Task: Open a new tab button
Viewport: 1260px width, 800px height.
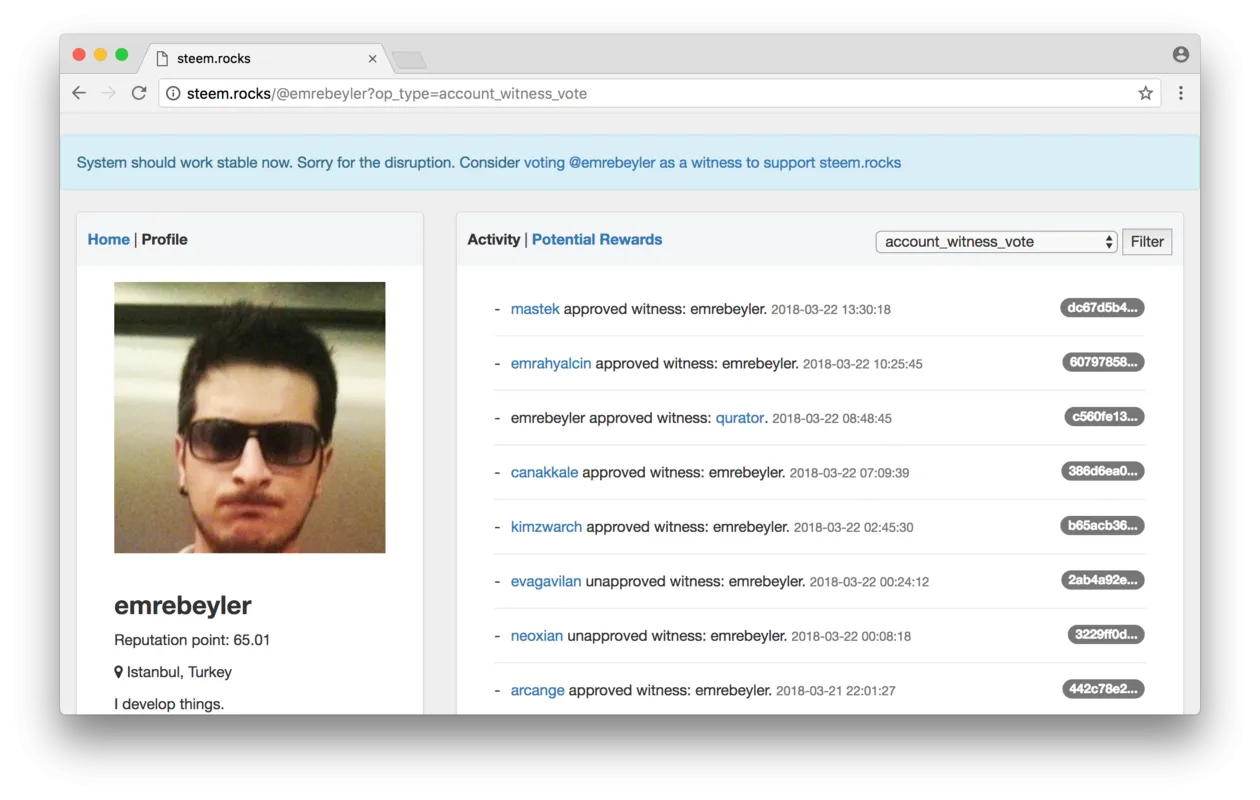Action: pyautogui.click(x=409, y=60)
